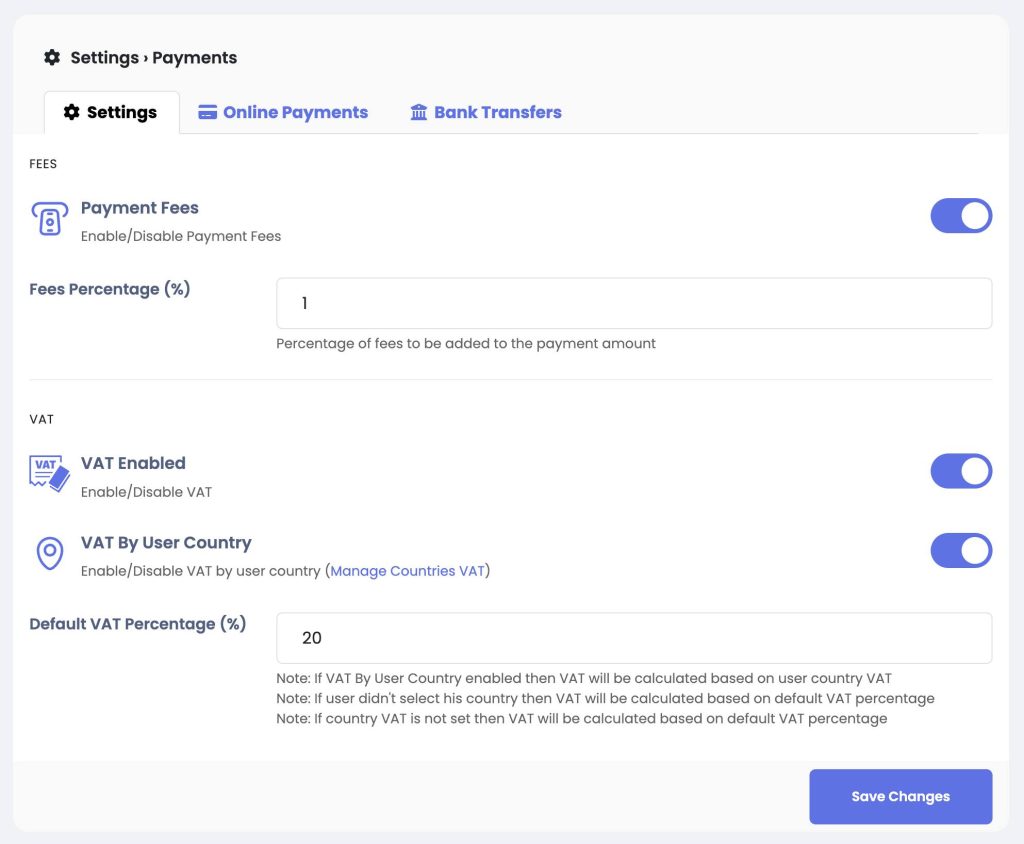This screenshot has width=1024, height=844.
Task: Click 'Enable/Disable Payment Fees' description
Action: coord(181,236)
